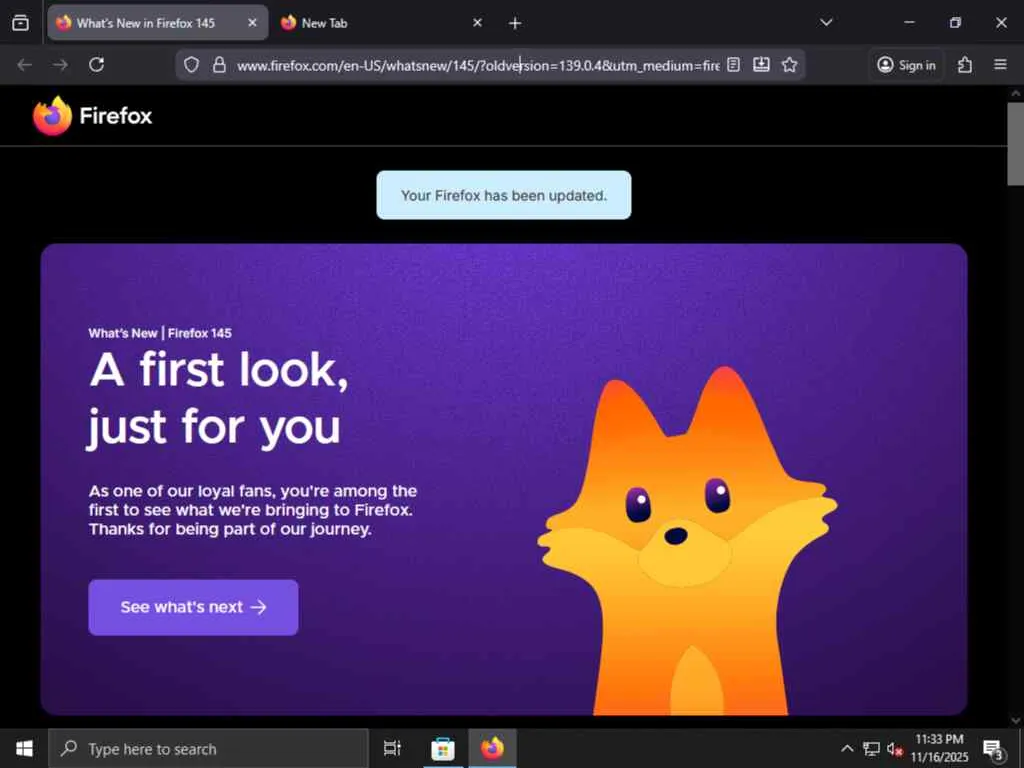Close the New Tab tab
The width and height of the screenshot is (1024, 768).
[x=477, y=23]
